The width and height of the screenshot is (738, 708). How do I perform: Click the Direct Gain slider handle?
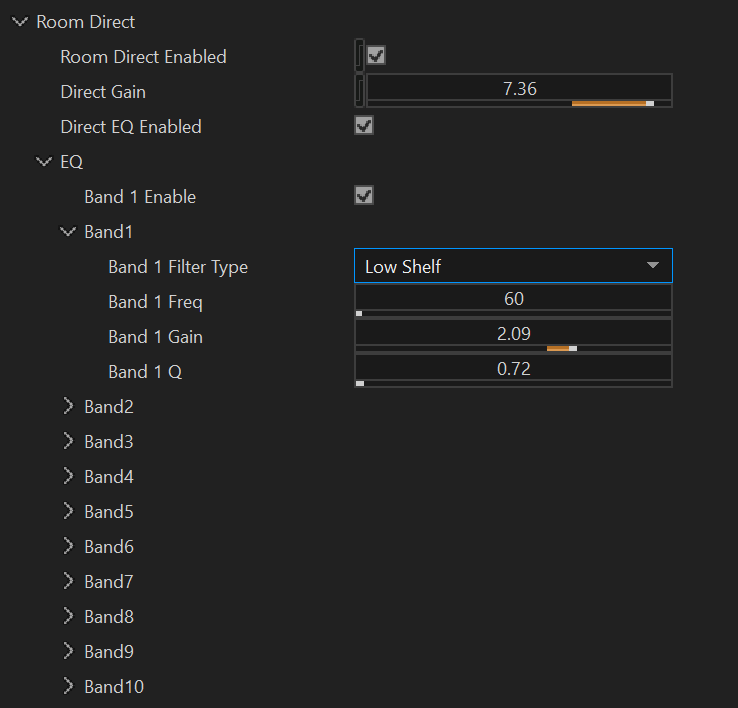tap(650, 103)
